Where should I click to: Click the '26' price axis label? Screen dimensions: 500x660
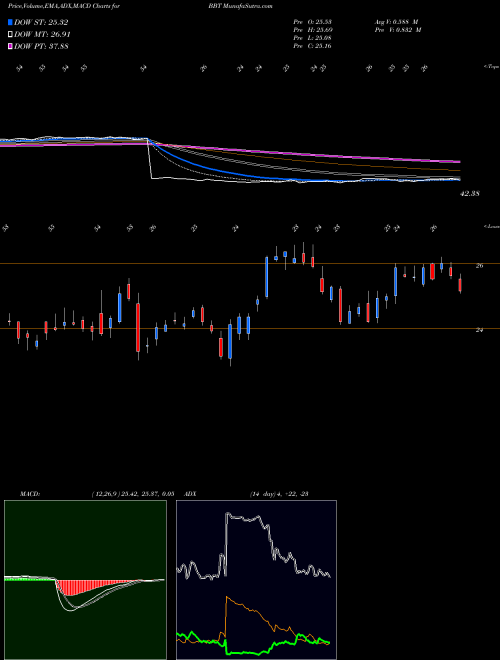pyautogui.click(x=479, y=266)
